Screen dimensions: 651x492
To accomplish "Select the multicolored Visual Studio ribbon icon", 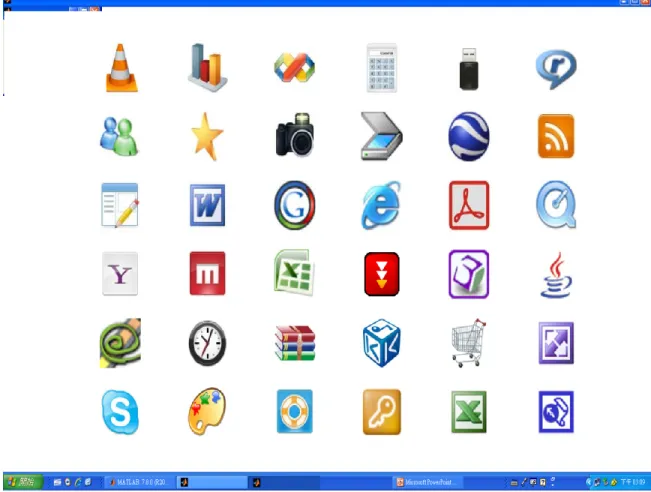I will pos(294,67).
